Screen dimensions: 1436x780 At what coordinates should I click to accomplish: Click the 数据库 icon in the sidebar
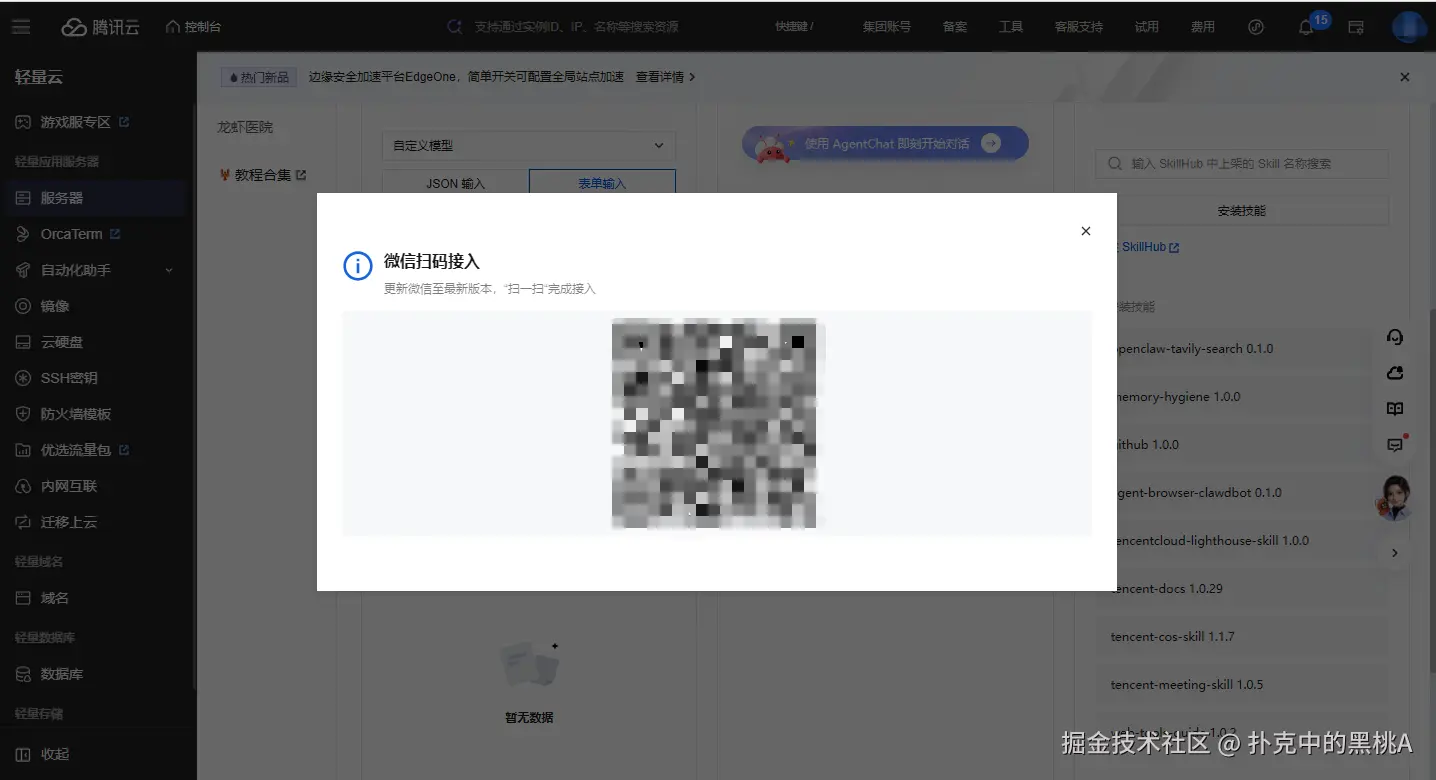[23, 674]
